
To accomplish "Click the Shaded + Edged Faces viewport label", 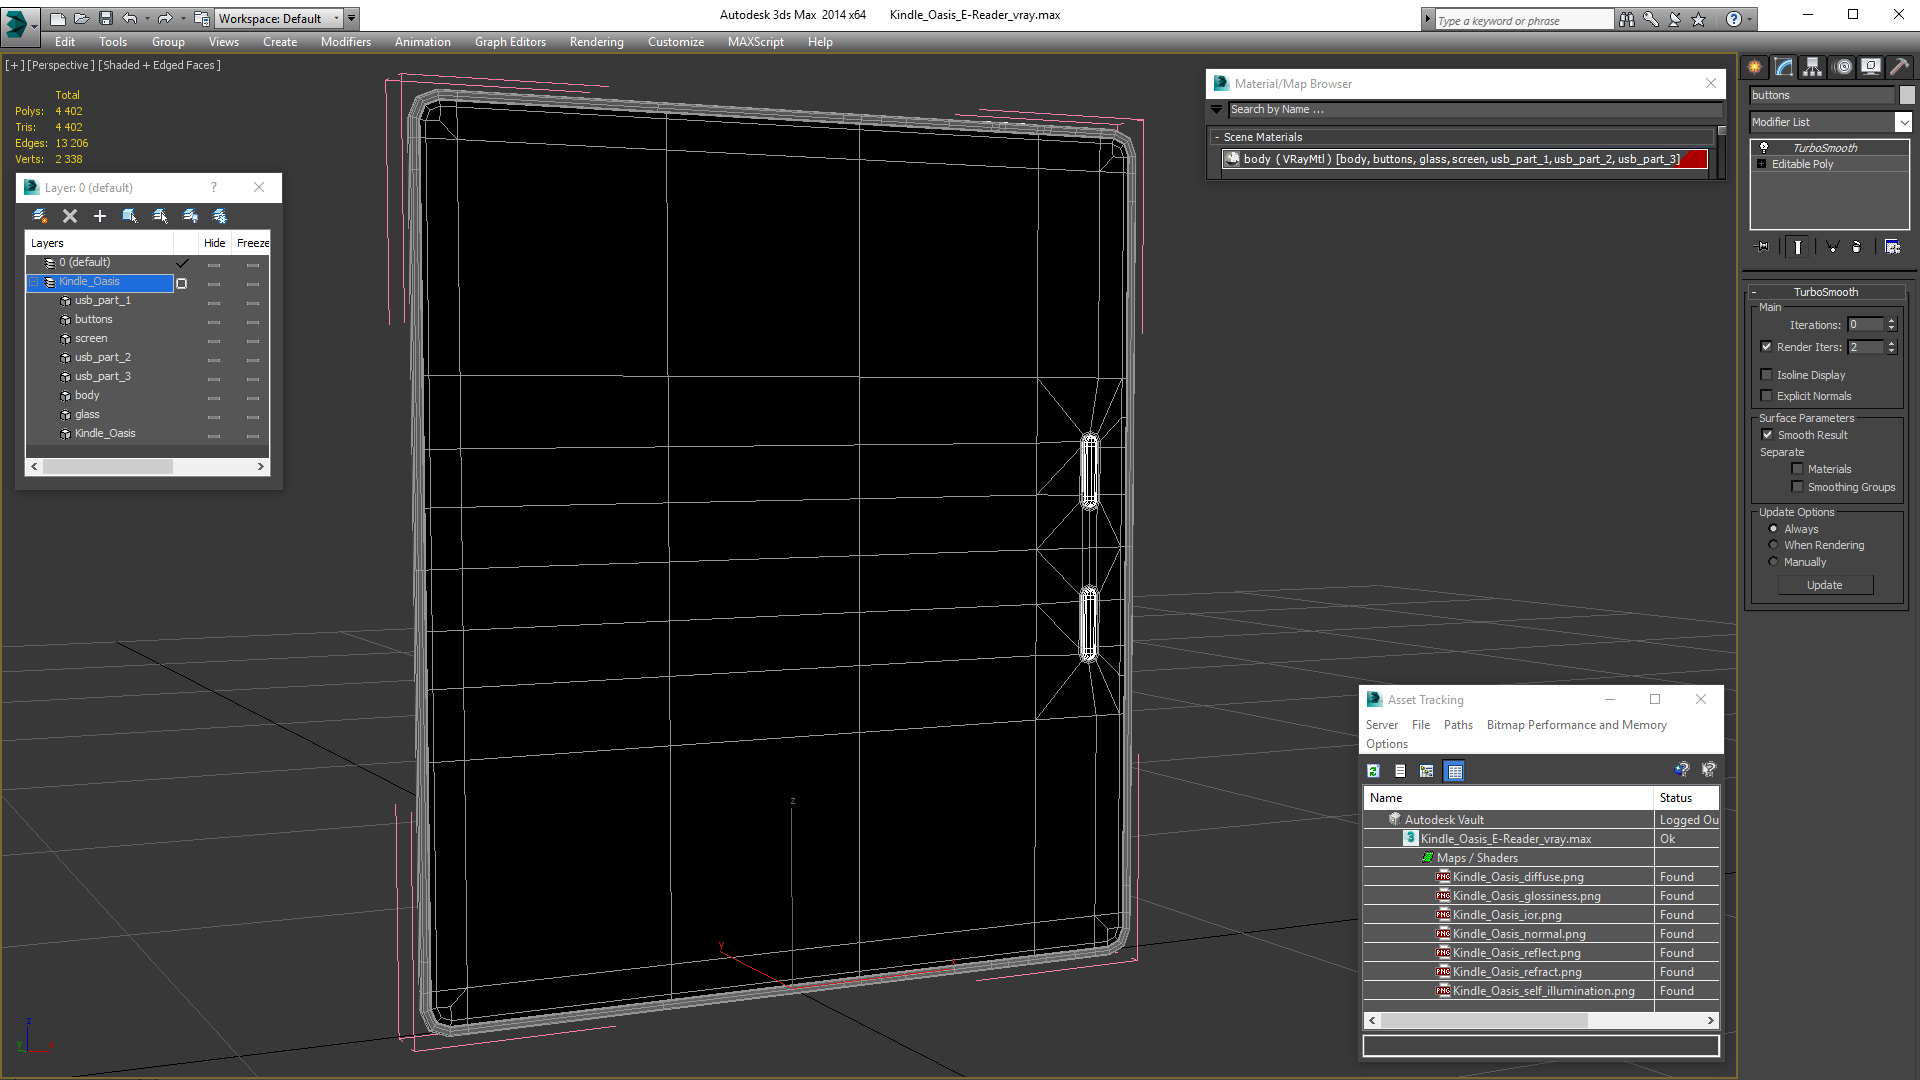I will tap(159, 65).
